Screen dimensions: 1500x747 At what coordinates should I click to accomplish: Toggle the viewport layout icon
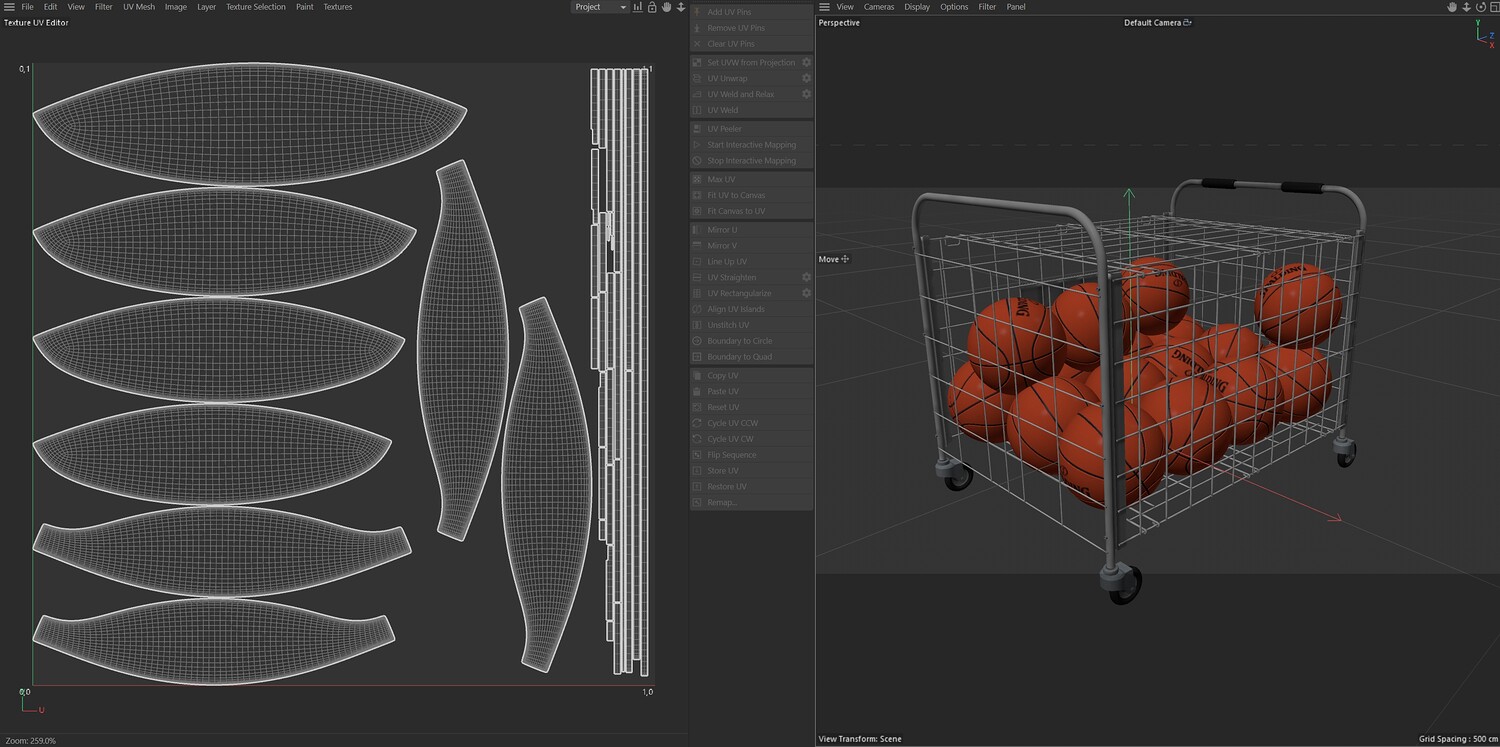coord(1493,7)
